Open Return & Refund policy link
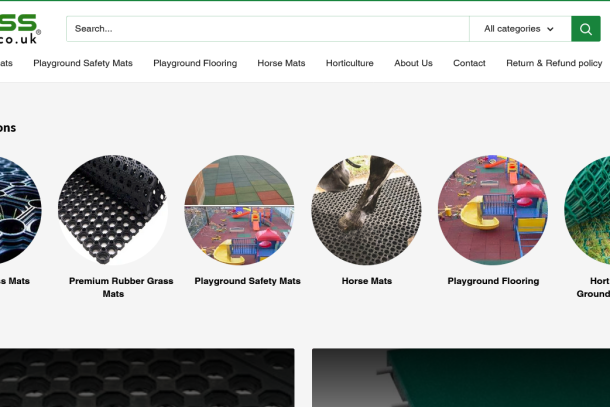 [554, 63]
